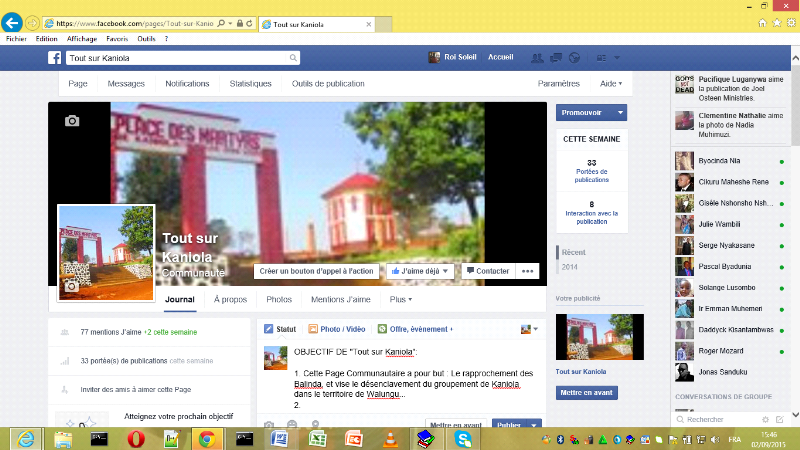Image resolution: width=800 pixels, height=450 pixels.
Task: Open chat settings gear icon
Action: tap(765, 419)
